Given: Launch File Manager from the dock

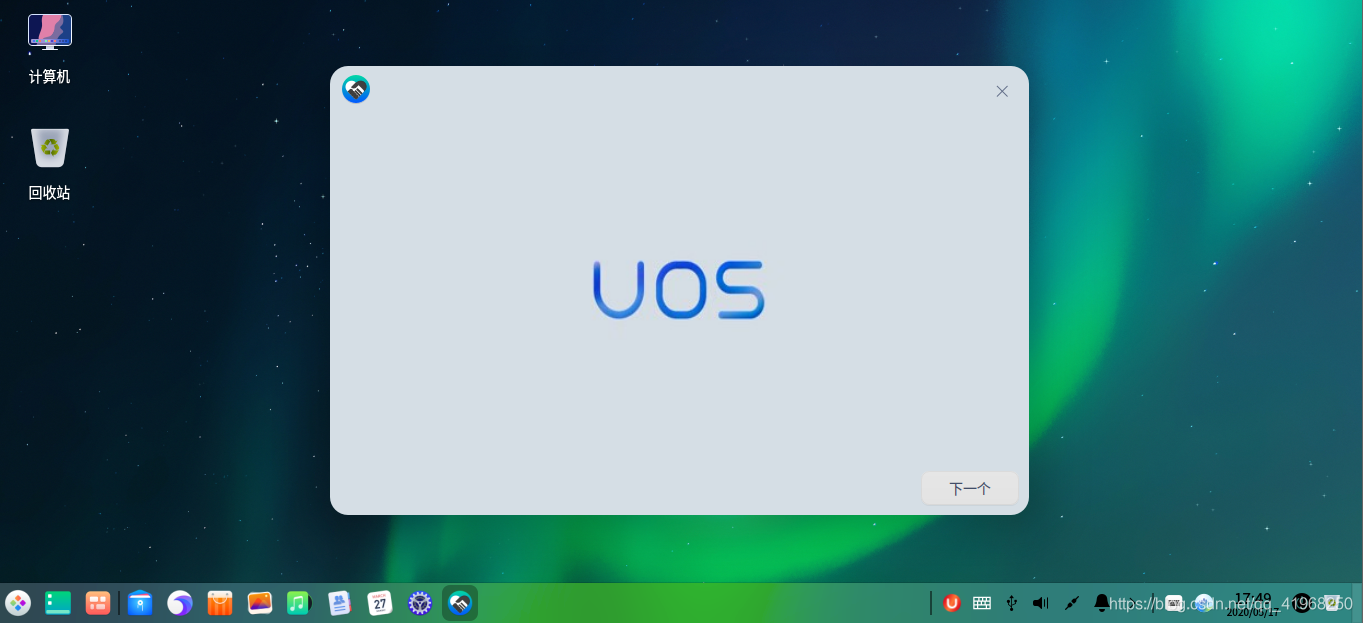Looking at the screenshot, I should pyautogui.click(x=140, y=603).
